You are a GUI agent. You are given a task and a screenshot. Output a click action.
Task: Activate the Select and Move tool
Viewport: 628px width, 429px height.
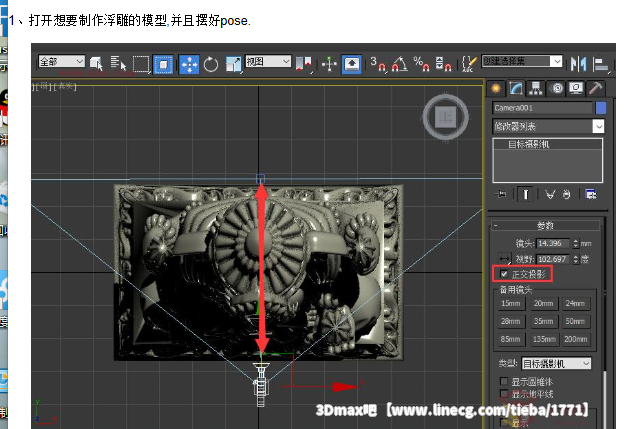coord(189,64)
